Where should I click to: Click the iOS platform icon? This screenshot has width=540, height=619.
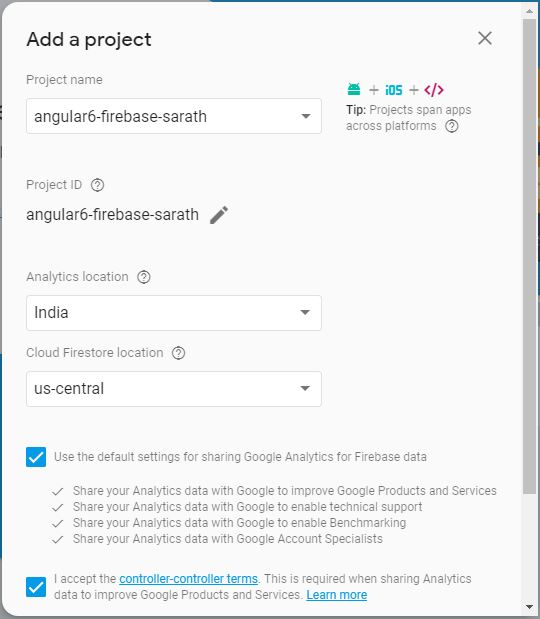[394, 90]
